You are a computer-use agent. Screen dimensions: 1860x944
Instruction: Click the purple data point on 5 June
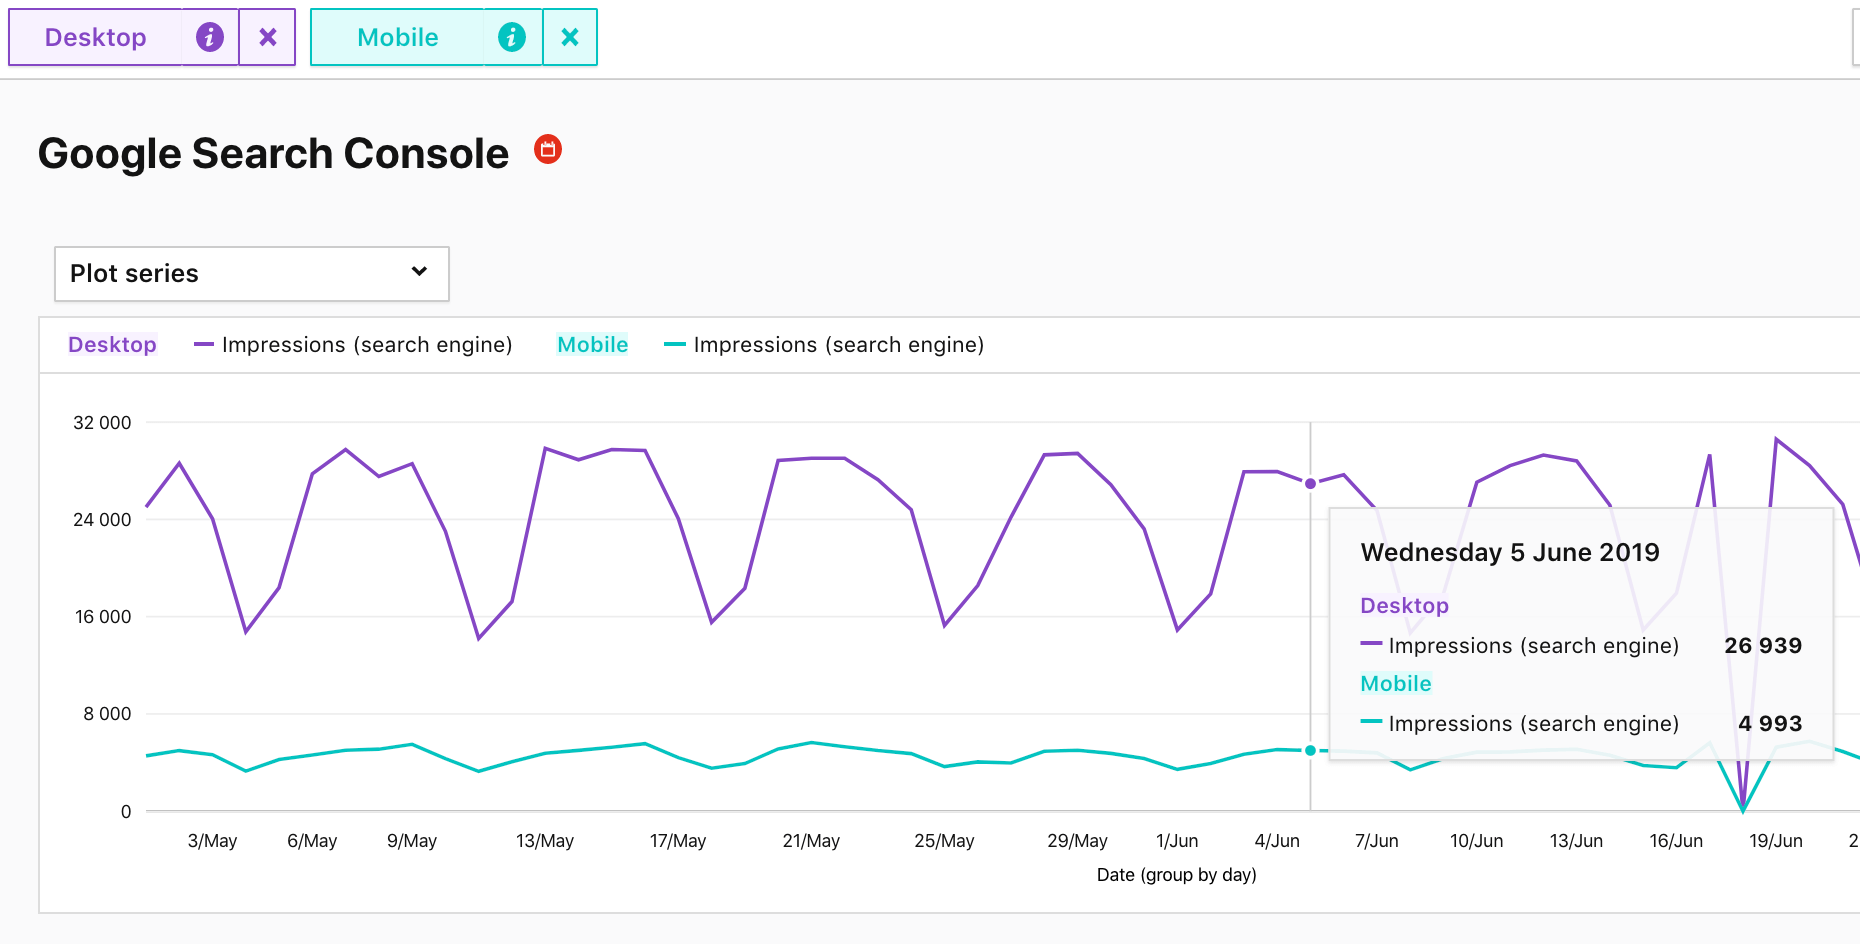(1310, 484)
